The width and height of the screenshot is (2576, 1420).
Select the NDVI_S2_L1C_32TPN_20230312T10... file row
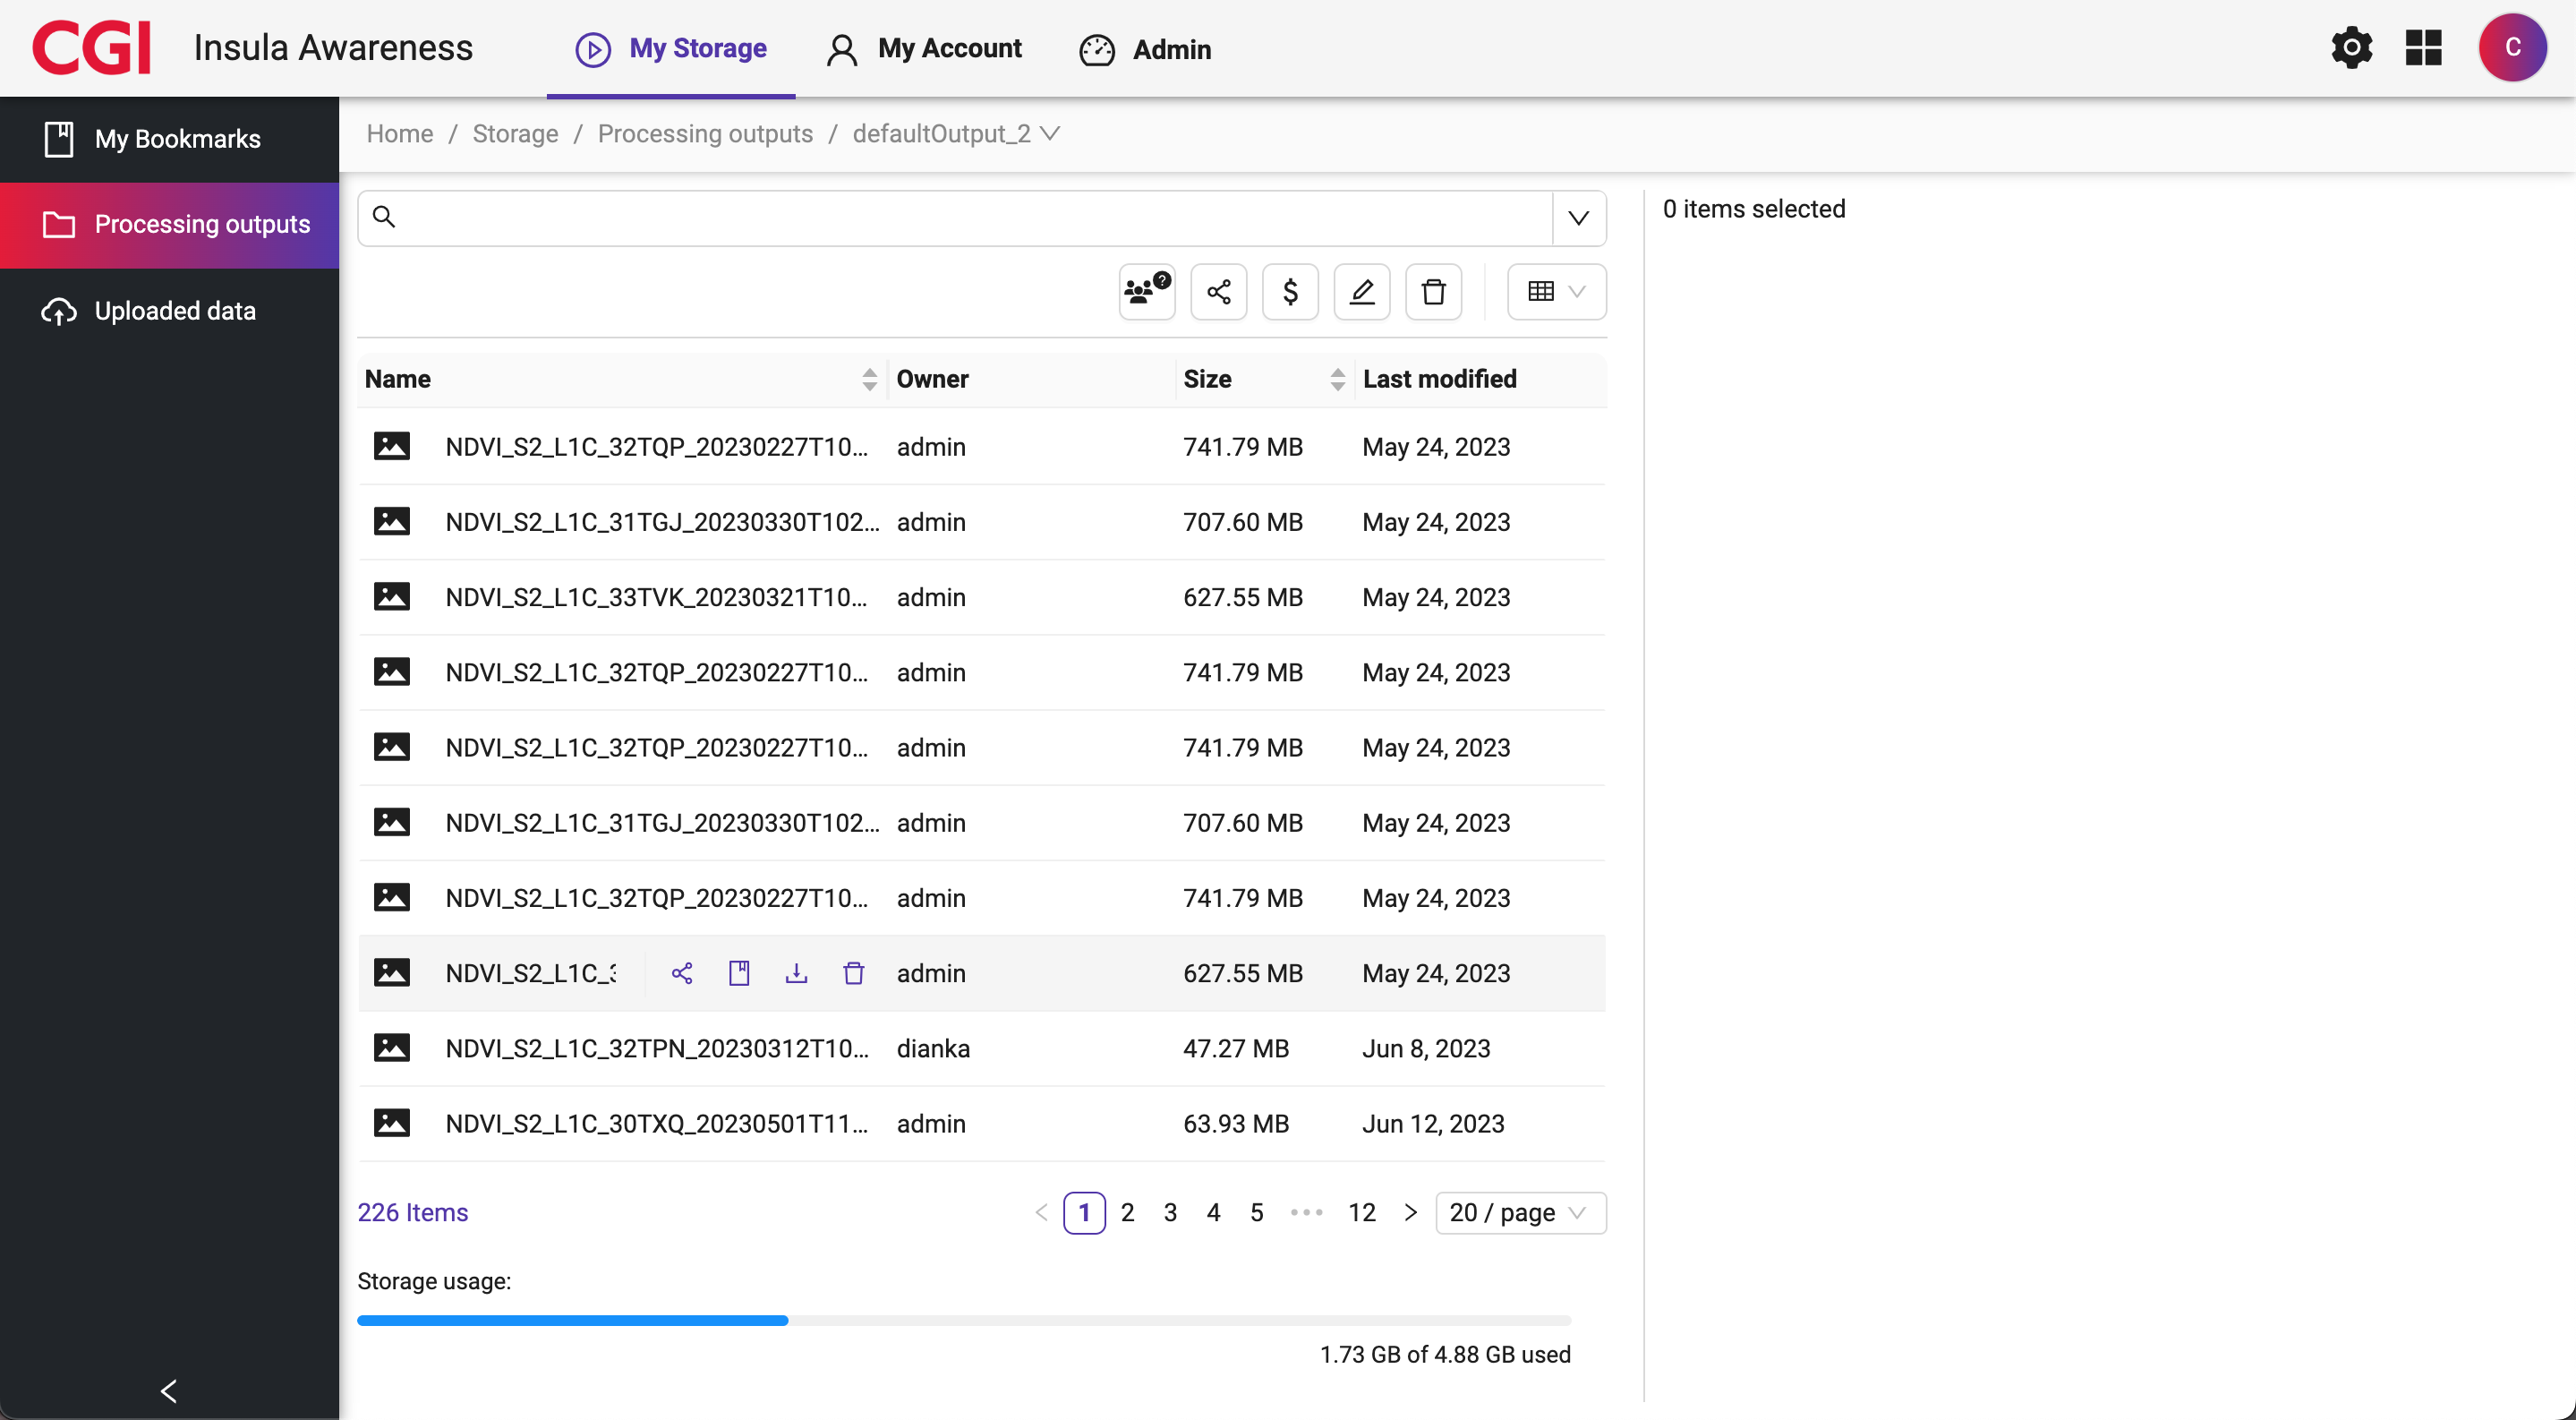point(982,1048)
